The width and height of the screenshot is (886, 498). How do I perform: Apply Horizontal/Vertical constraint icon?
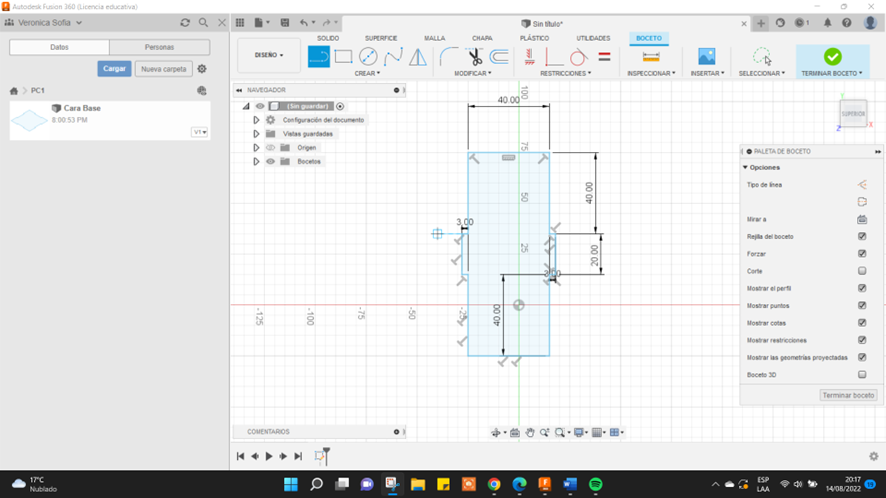(529, 57)
